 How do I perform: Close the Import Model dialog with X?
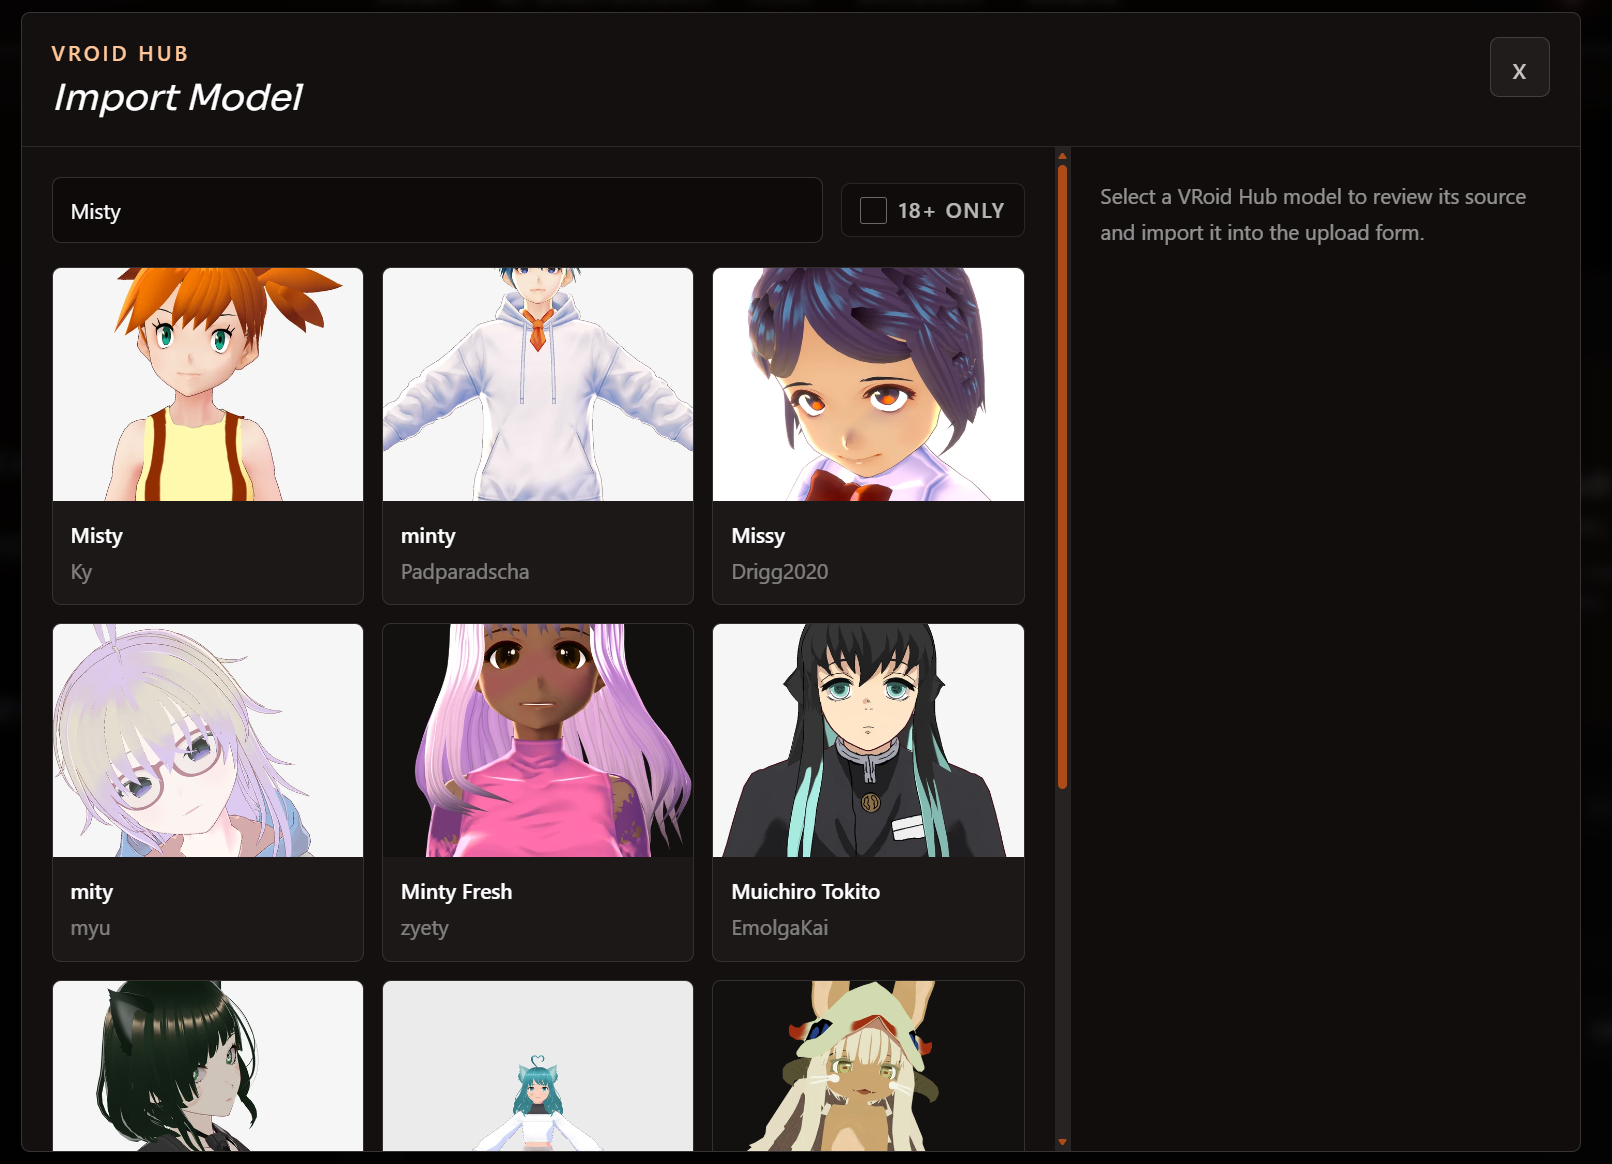1519,67
